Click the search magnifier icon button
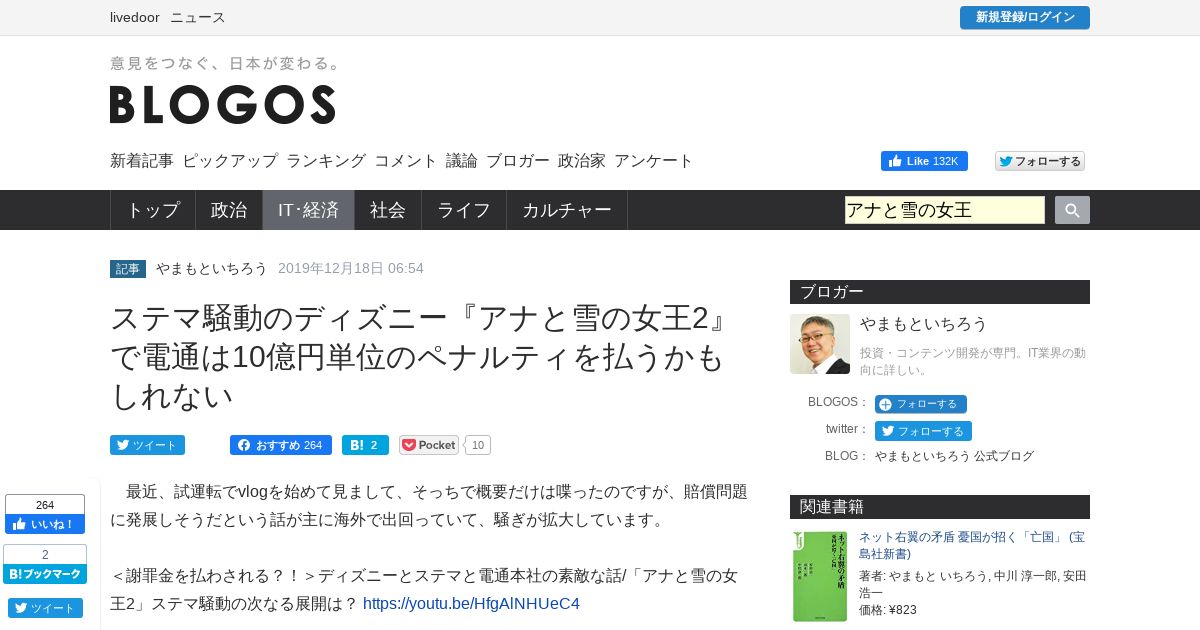 coord(1072,210)
